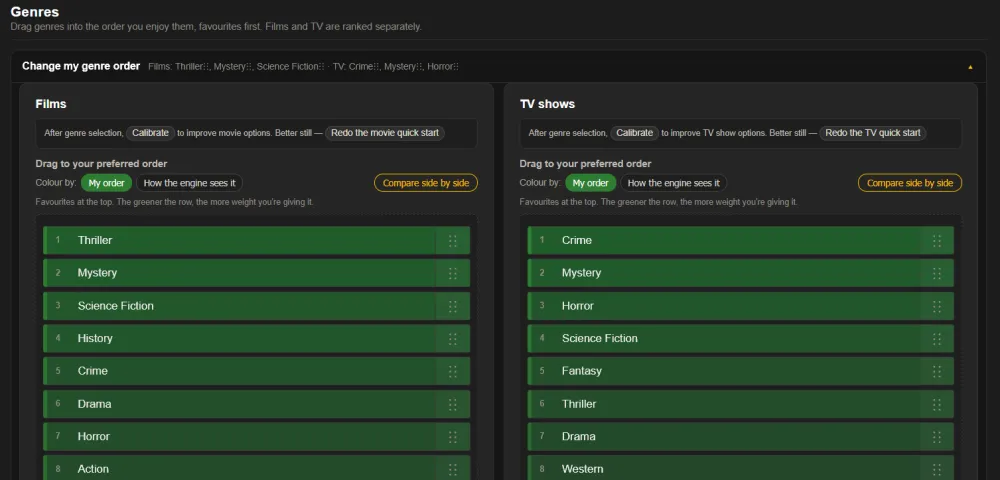Grab the drag handle on TV Thriller row
The height and width of the screenshot is (480, 1000).
click(937, 404)
